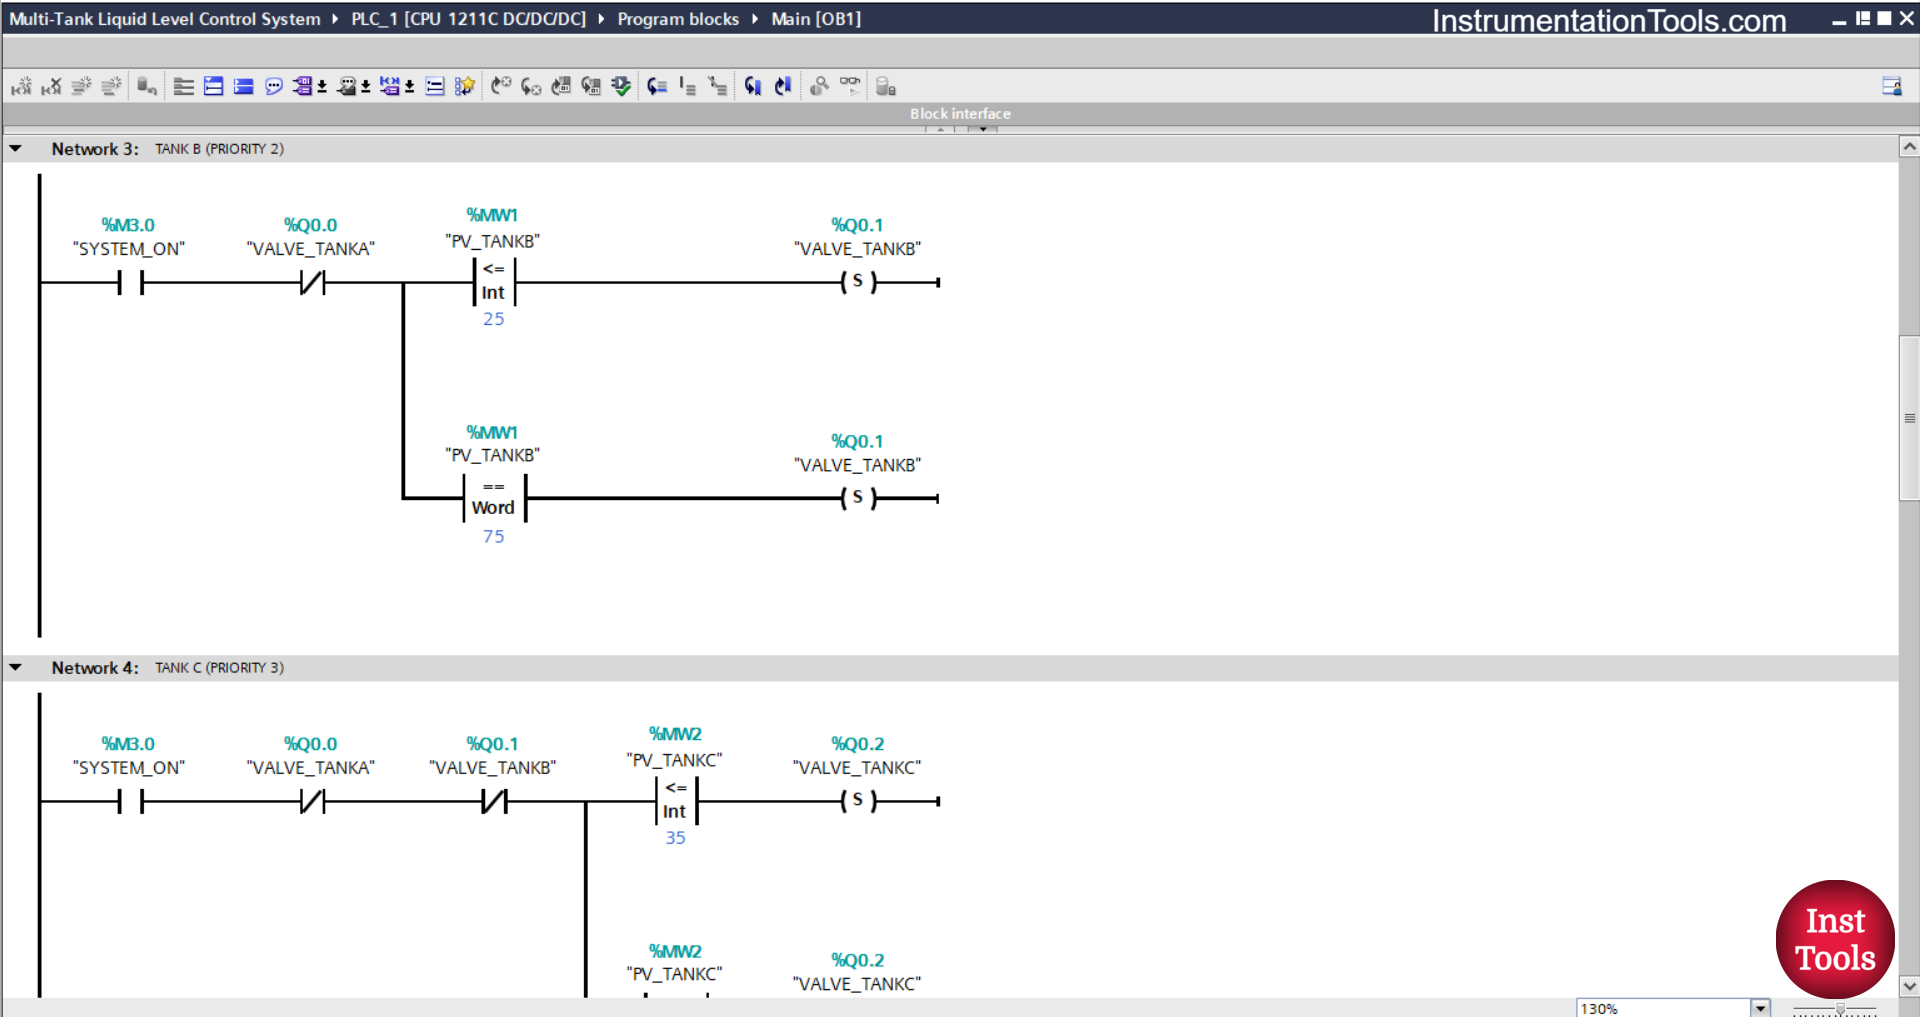Open the zoom percentage dropdown

pos(1760,1008)
